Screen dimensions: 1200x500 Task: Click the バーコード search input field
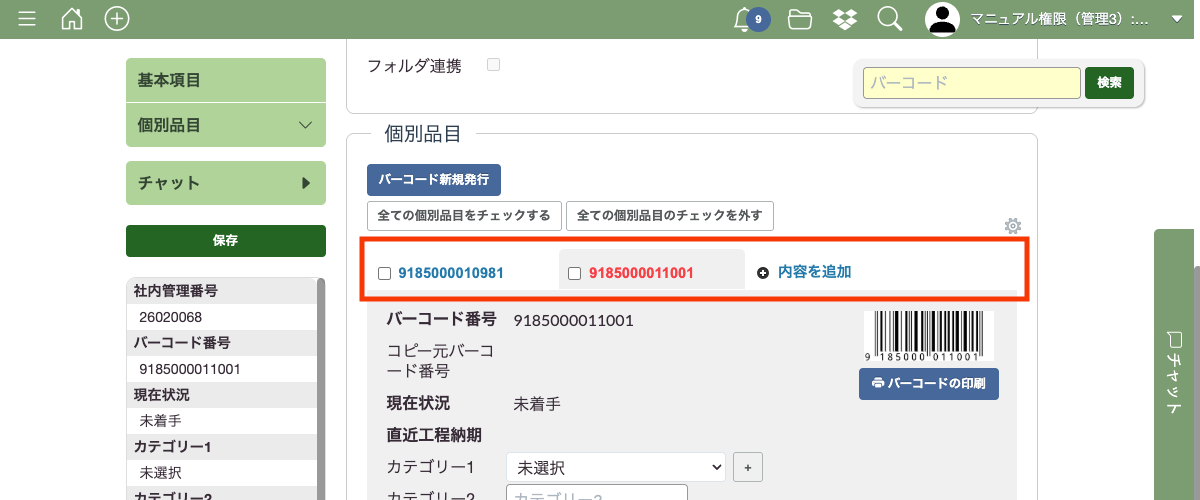click(x=971, y=83)
